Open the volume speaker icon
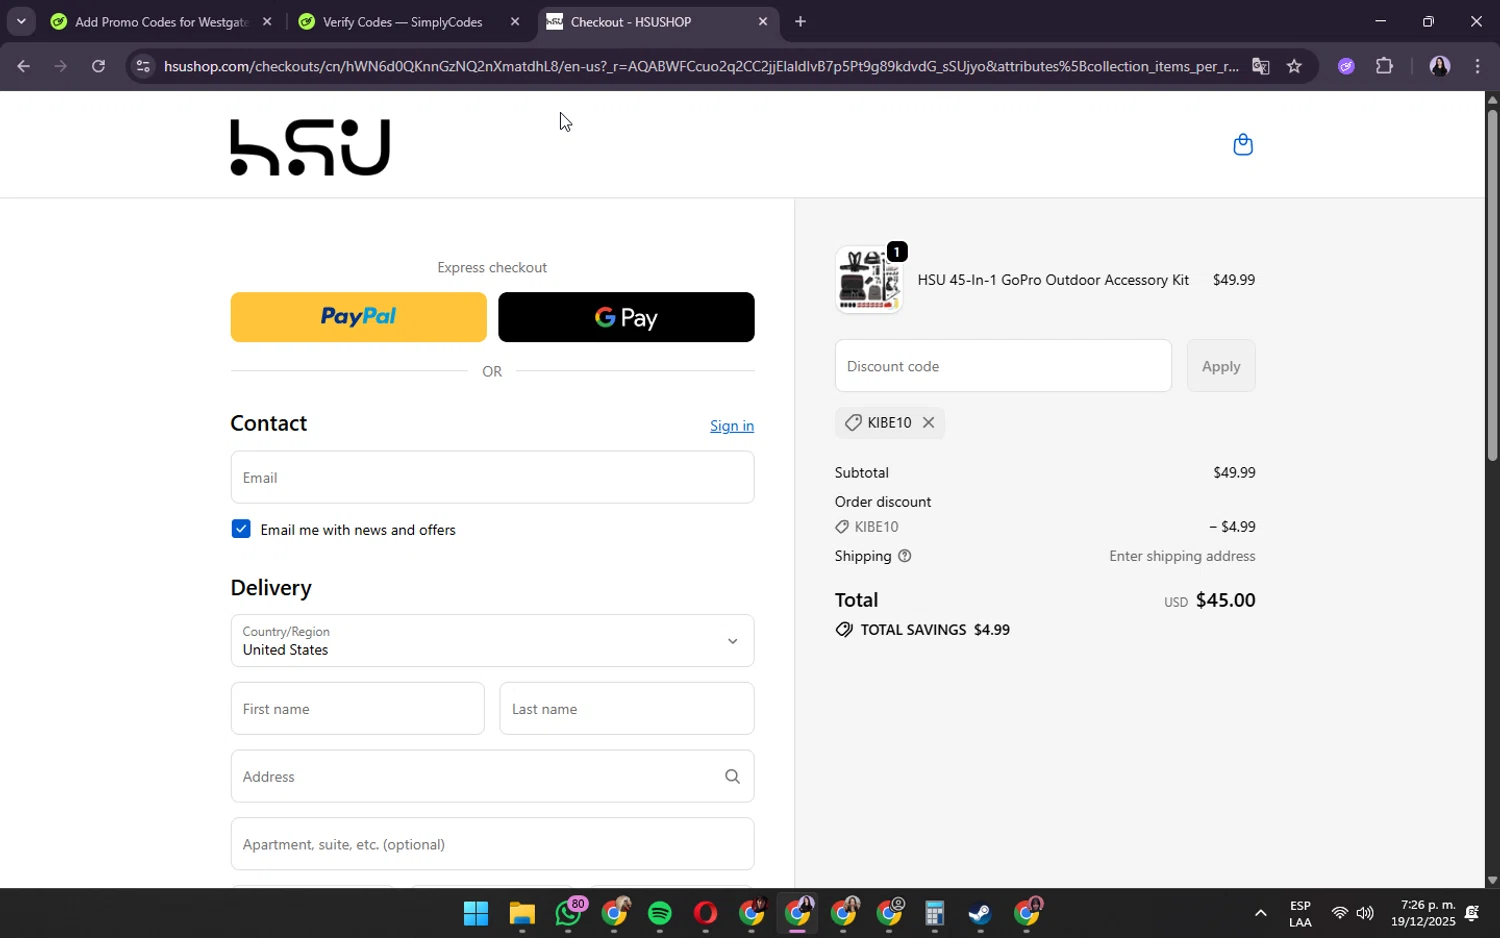 pos(1365,913)
